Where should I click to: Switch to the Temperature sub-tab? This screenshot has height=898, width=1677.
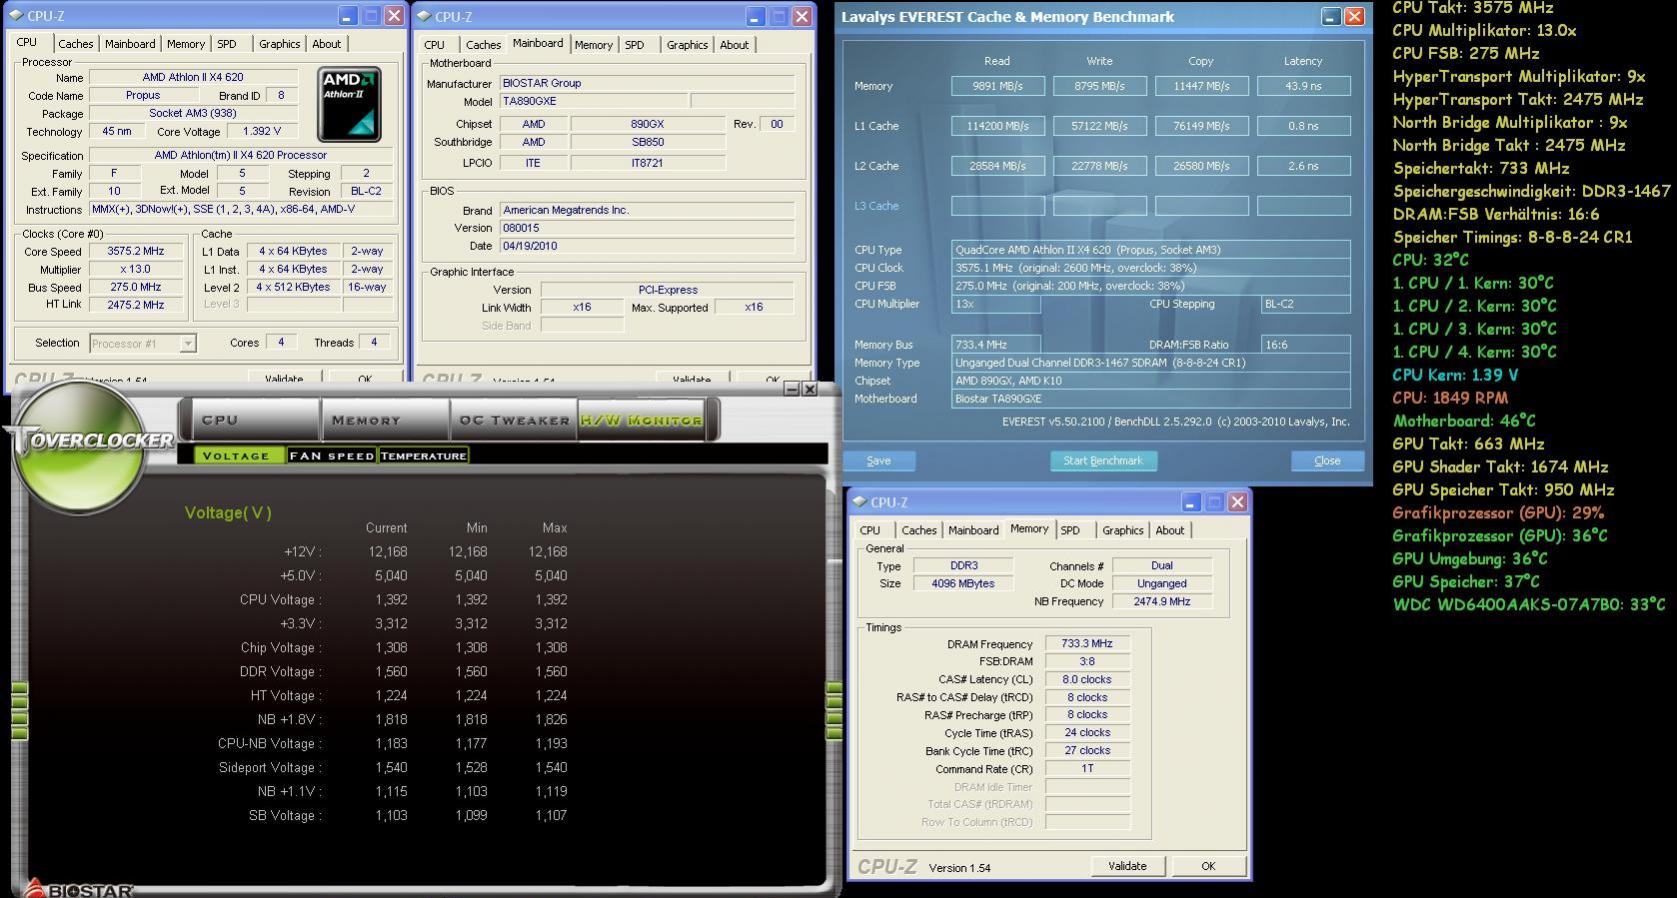click(423, 455)
